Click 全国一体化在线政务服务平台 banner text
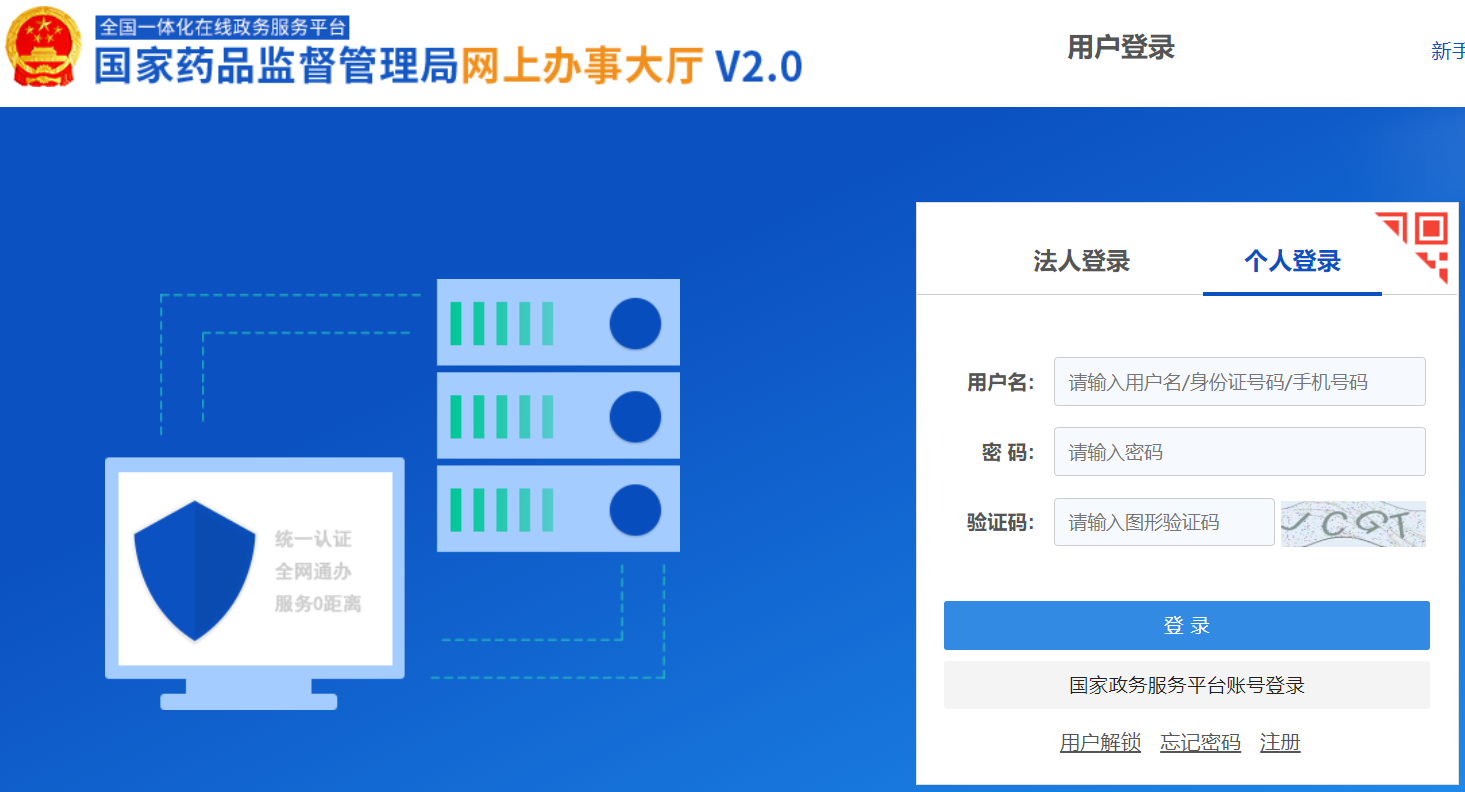The height and width of the screenshot is (792, 1465). pos(222,27)
